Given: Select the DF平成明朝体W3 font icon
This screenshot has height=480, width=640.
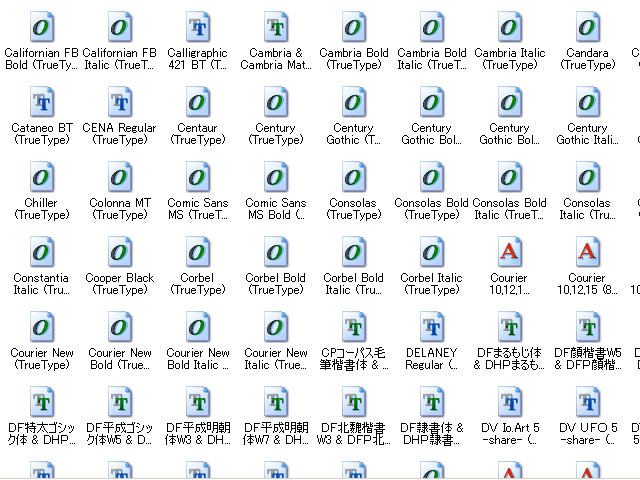Looking at the screenshot, I should pos(198,402).
